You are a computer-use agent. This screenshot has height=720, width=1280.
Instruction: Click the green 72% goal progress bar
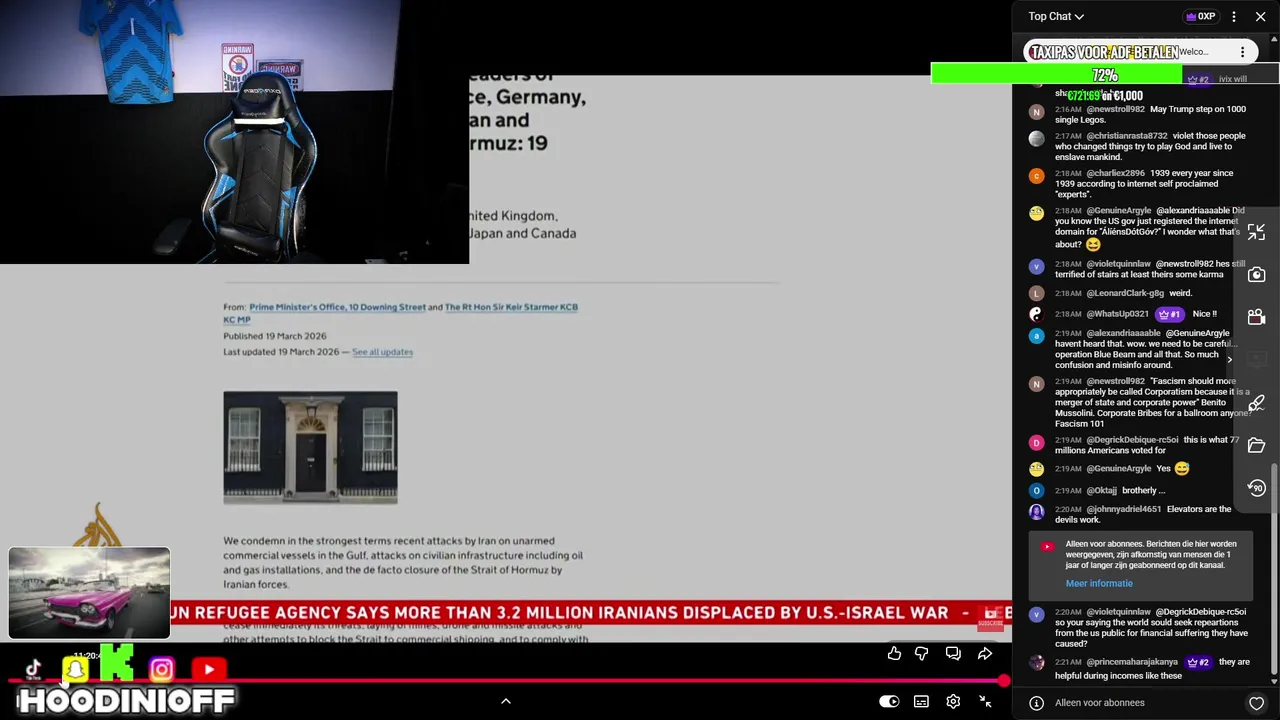coord(1057,75)
